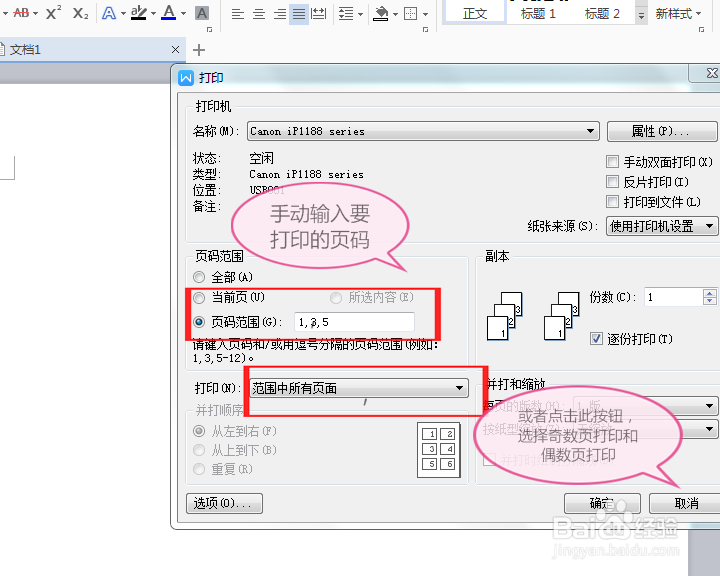Toggle character shading (gray A icon)
This screenshot has height=576, width=720.
tap(202, 13)
